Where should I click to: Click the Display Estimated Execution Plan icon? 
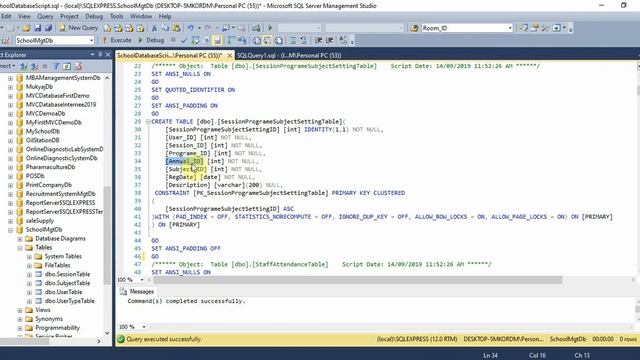tap(195, 40)
